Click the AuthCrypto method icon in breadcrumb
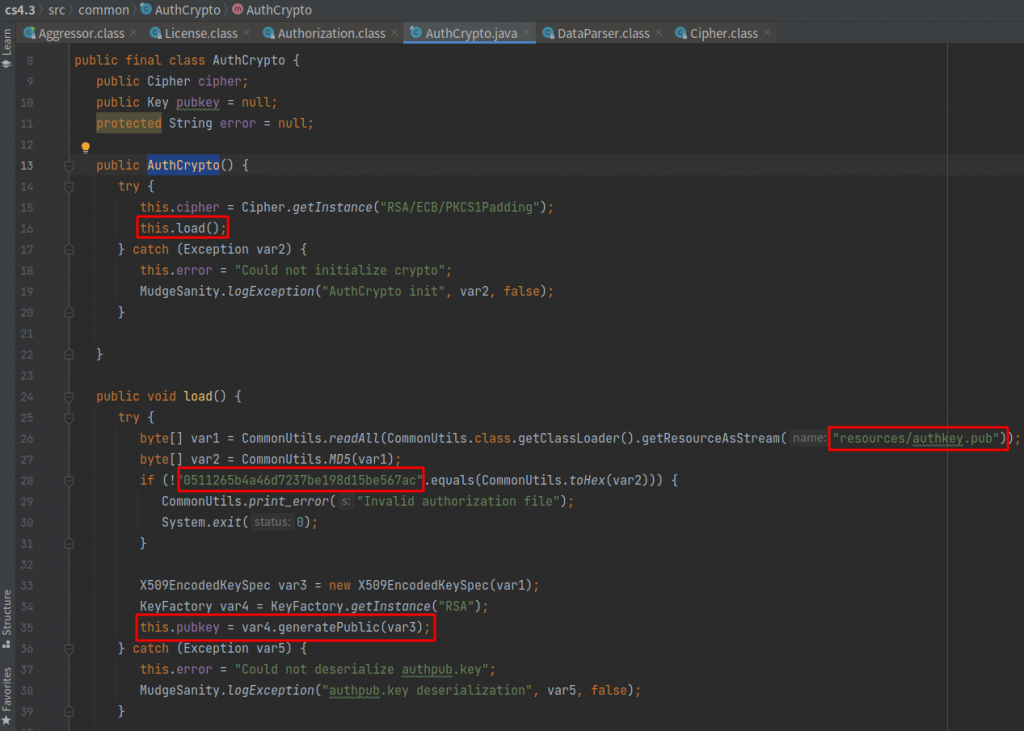 [x=236, y=10]
